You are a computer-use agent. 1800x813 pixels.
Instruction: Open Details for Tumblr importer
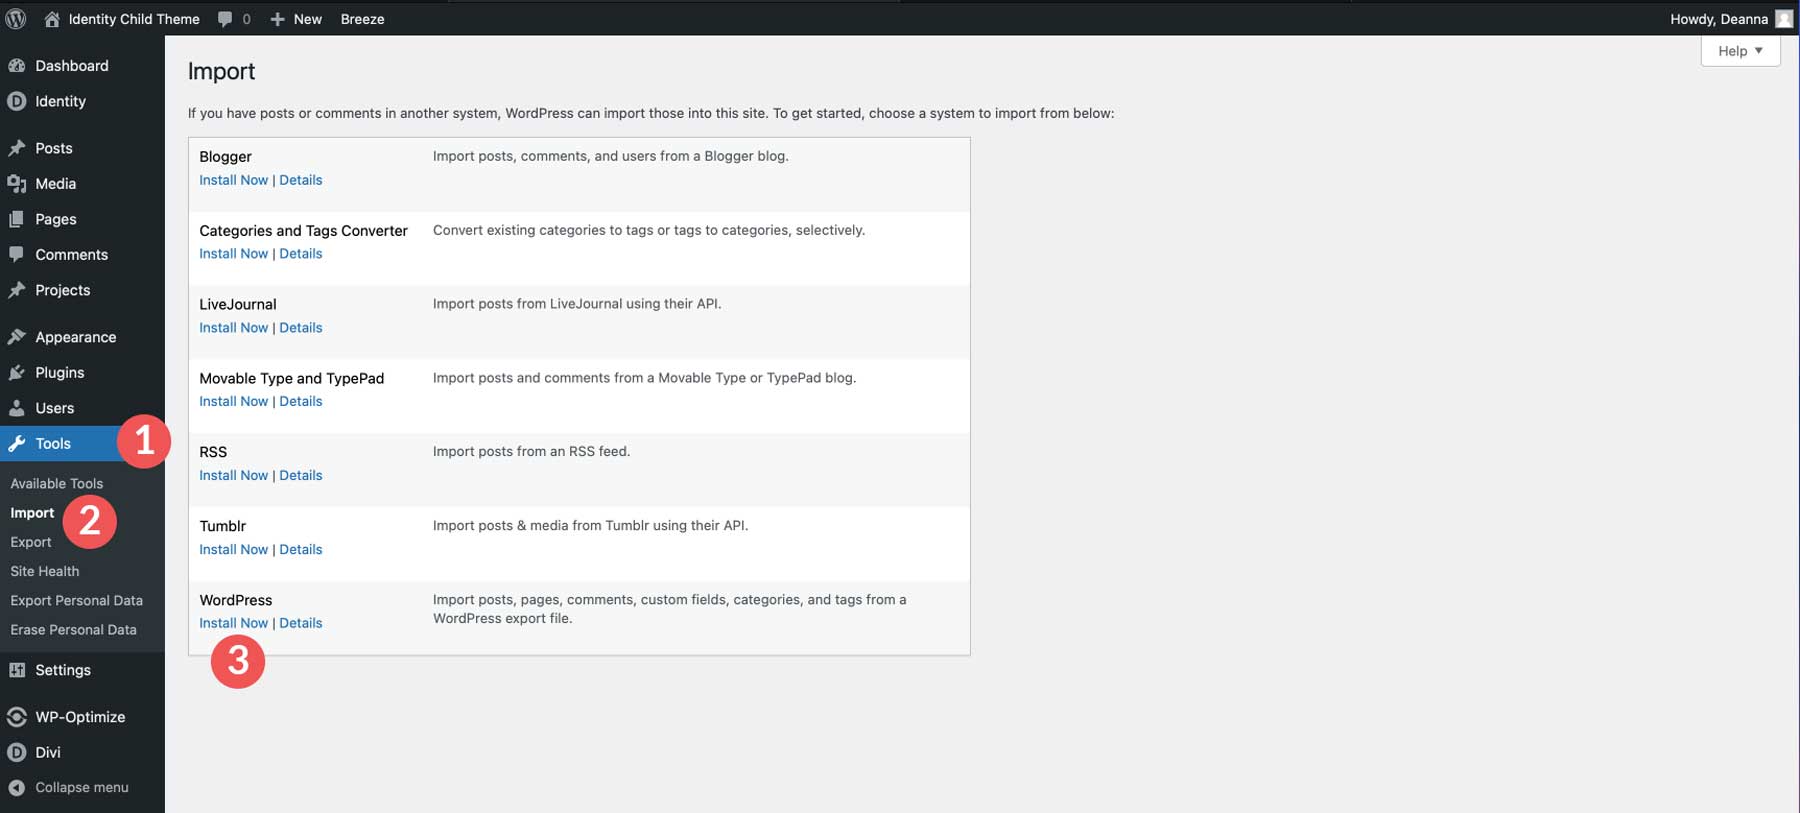pyautogui.click(x=301, y=549)
